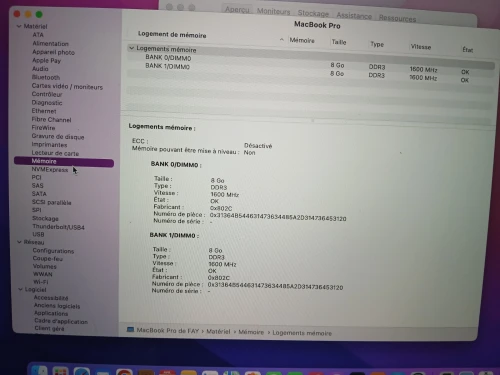The image size is (500, 375).
Task: Open Apple Pay sidebar entry
Action: (46, 60)
